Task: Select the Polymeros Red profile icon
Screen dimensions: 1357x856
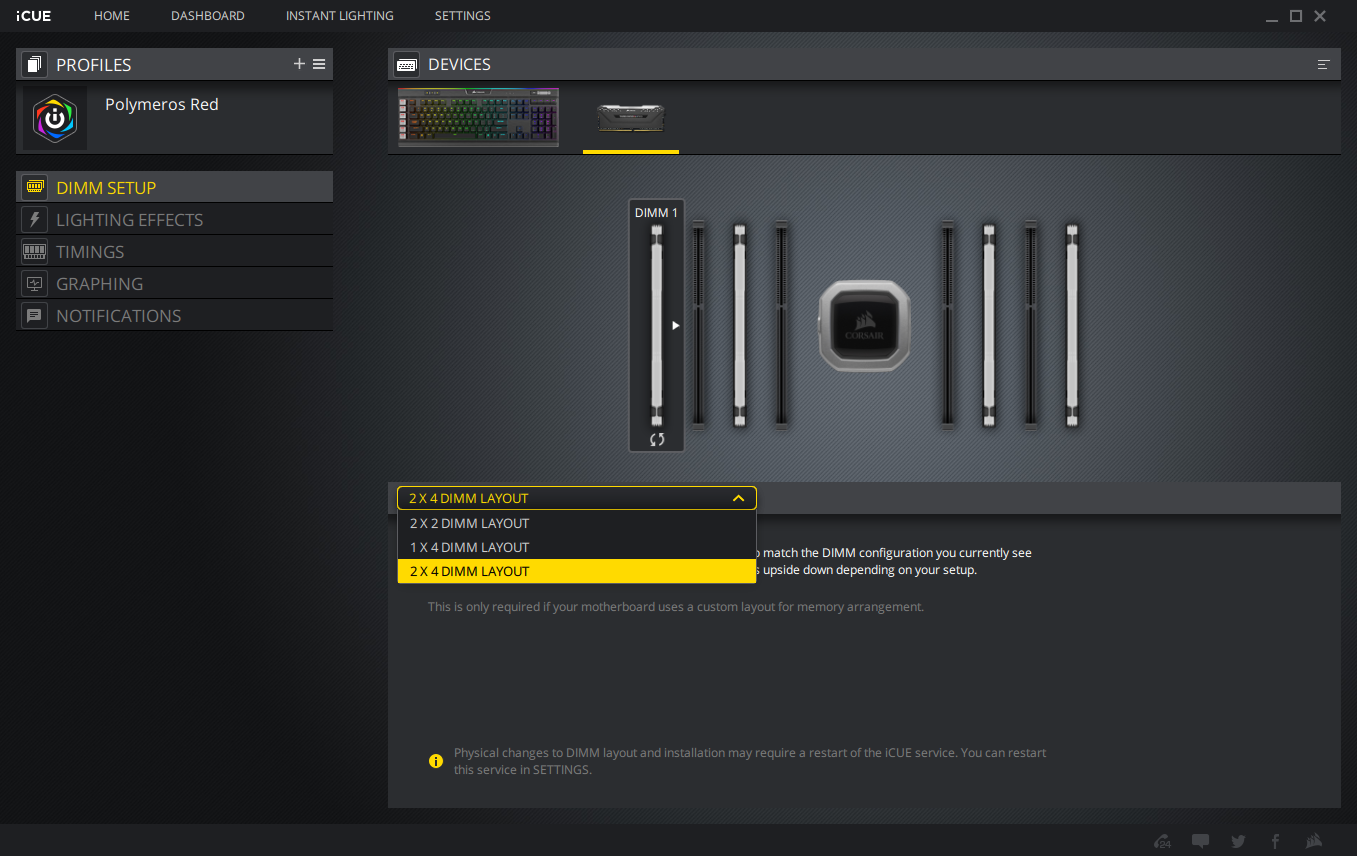Action: click(55, 118)
